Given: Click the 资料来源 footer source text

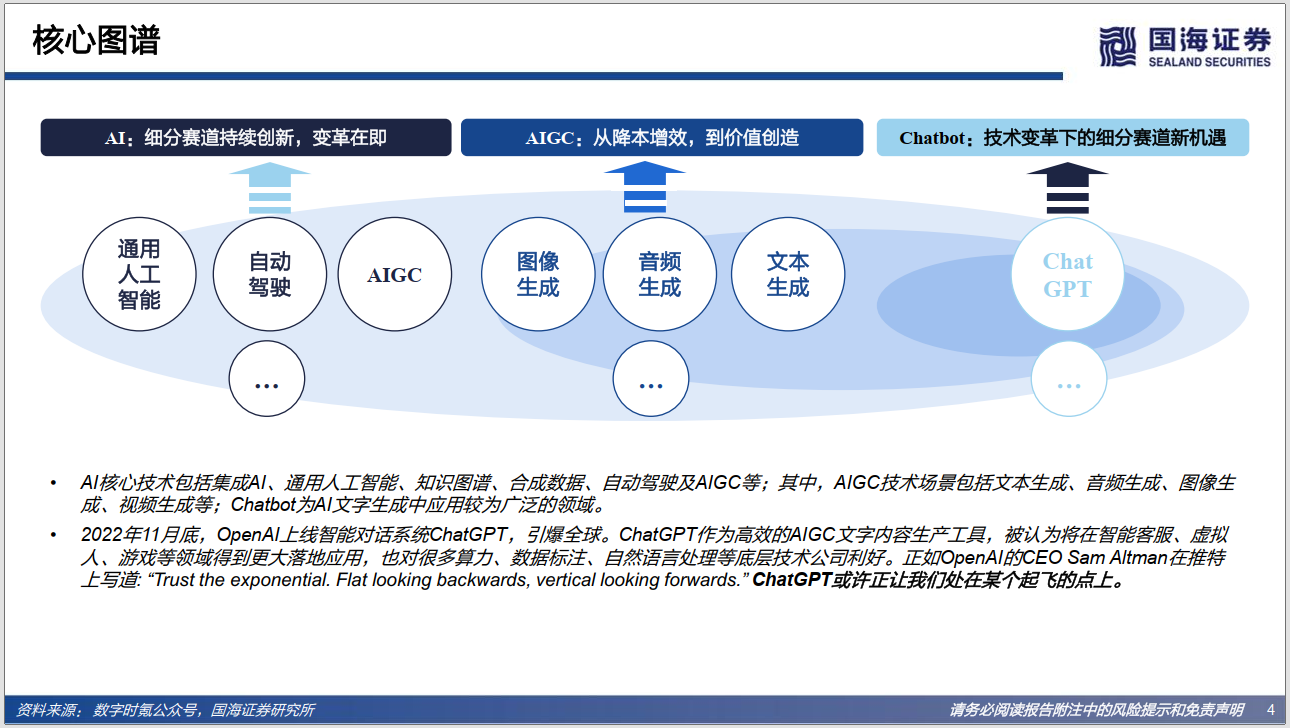Looking at the screenshot, I should pos(166,710).
